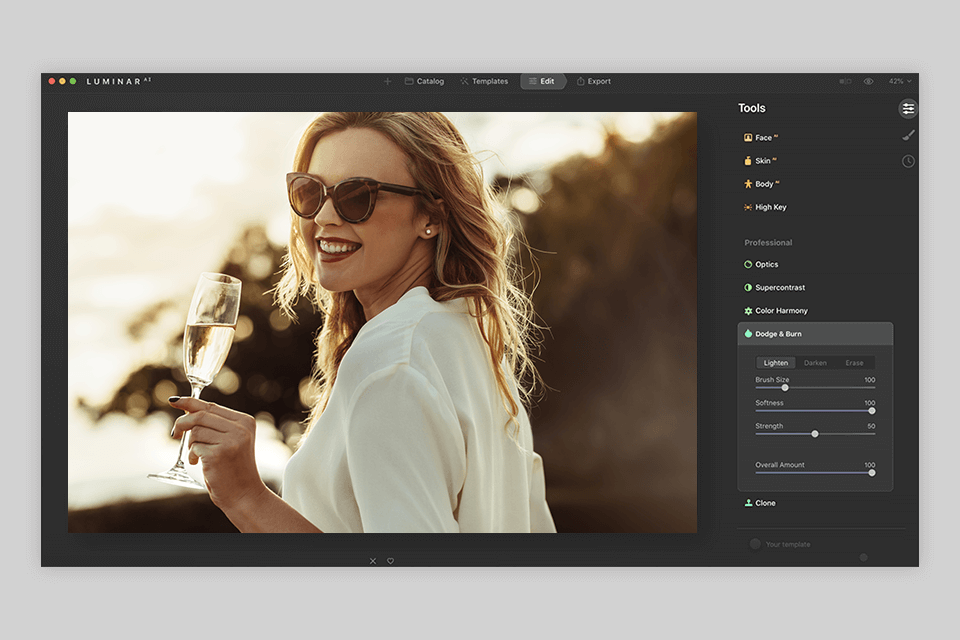Mark the photo as favorite

(x=390, y=560)
